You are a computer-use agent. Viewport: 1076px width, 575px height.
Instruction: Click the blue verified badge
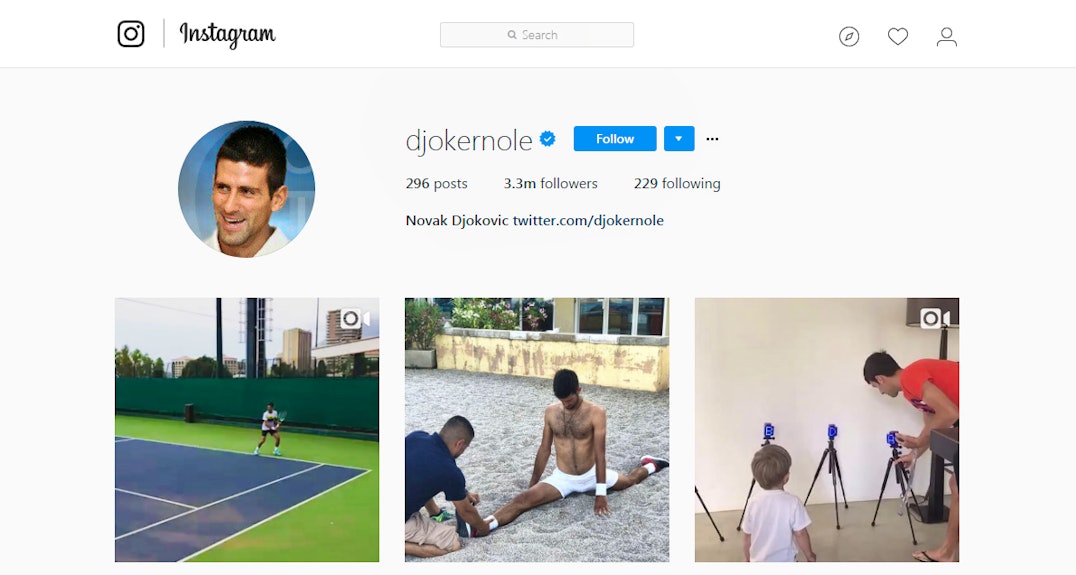pyautogui.click(x=548, y=139)
